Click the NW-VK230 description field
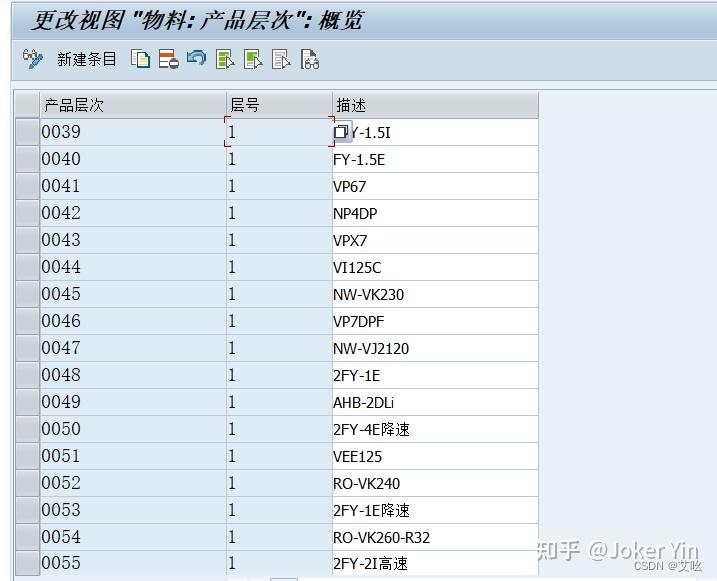717x581 pixels. tap(435, 294)
